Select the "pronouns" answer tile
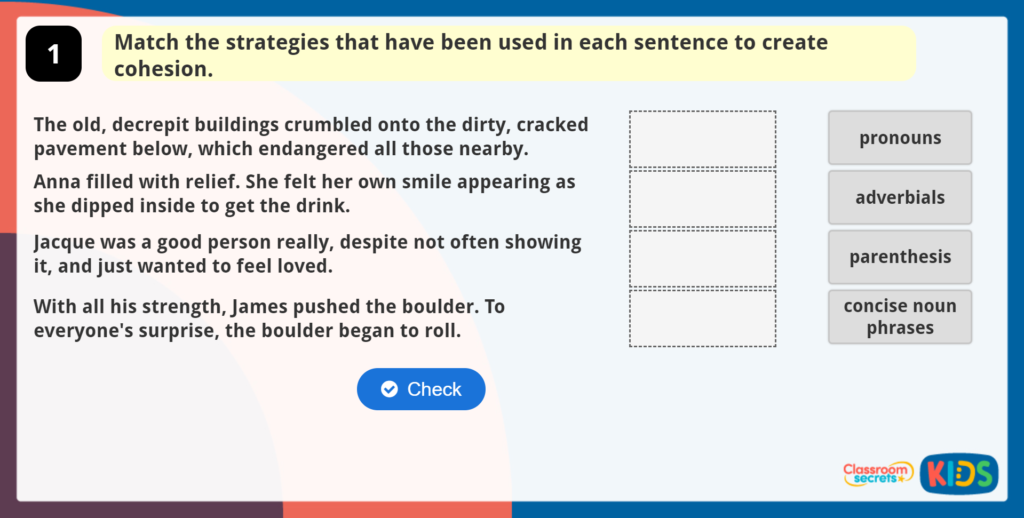This screenshot has height=518, width=1024. 900,138
